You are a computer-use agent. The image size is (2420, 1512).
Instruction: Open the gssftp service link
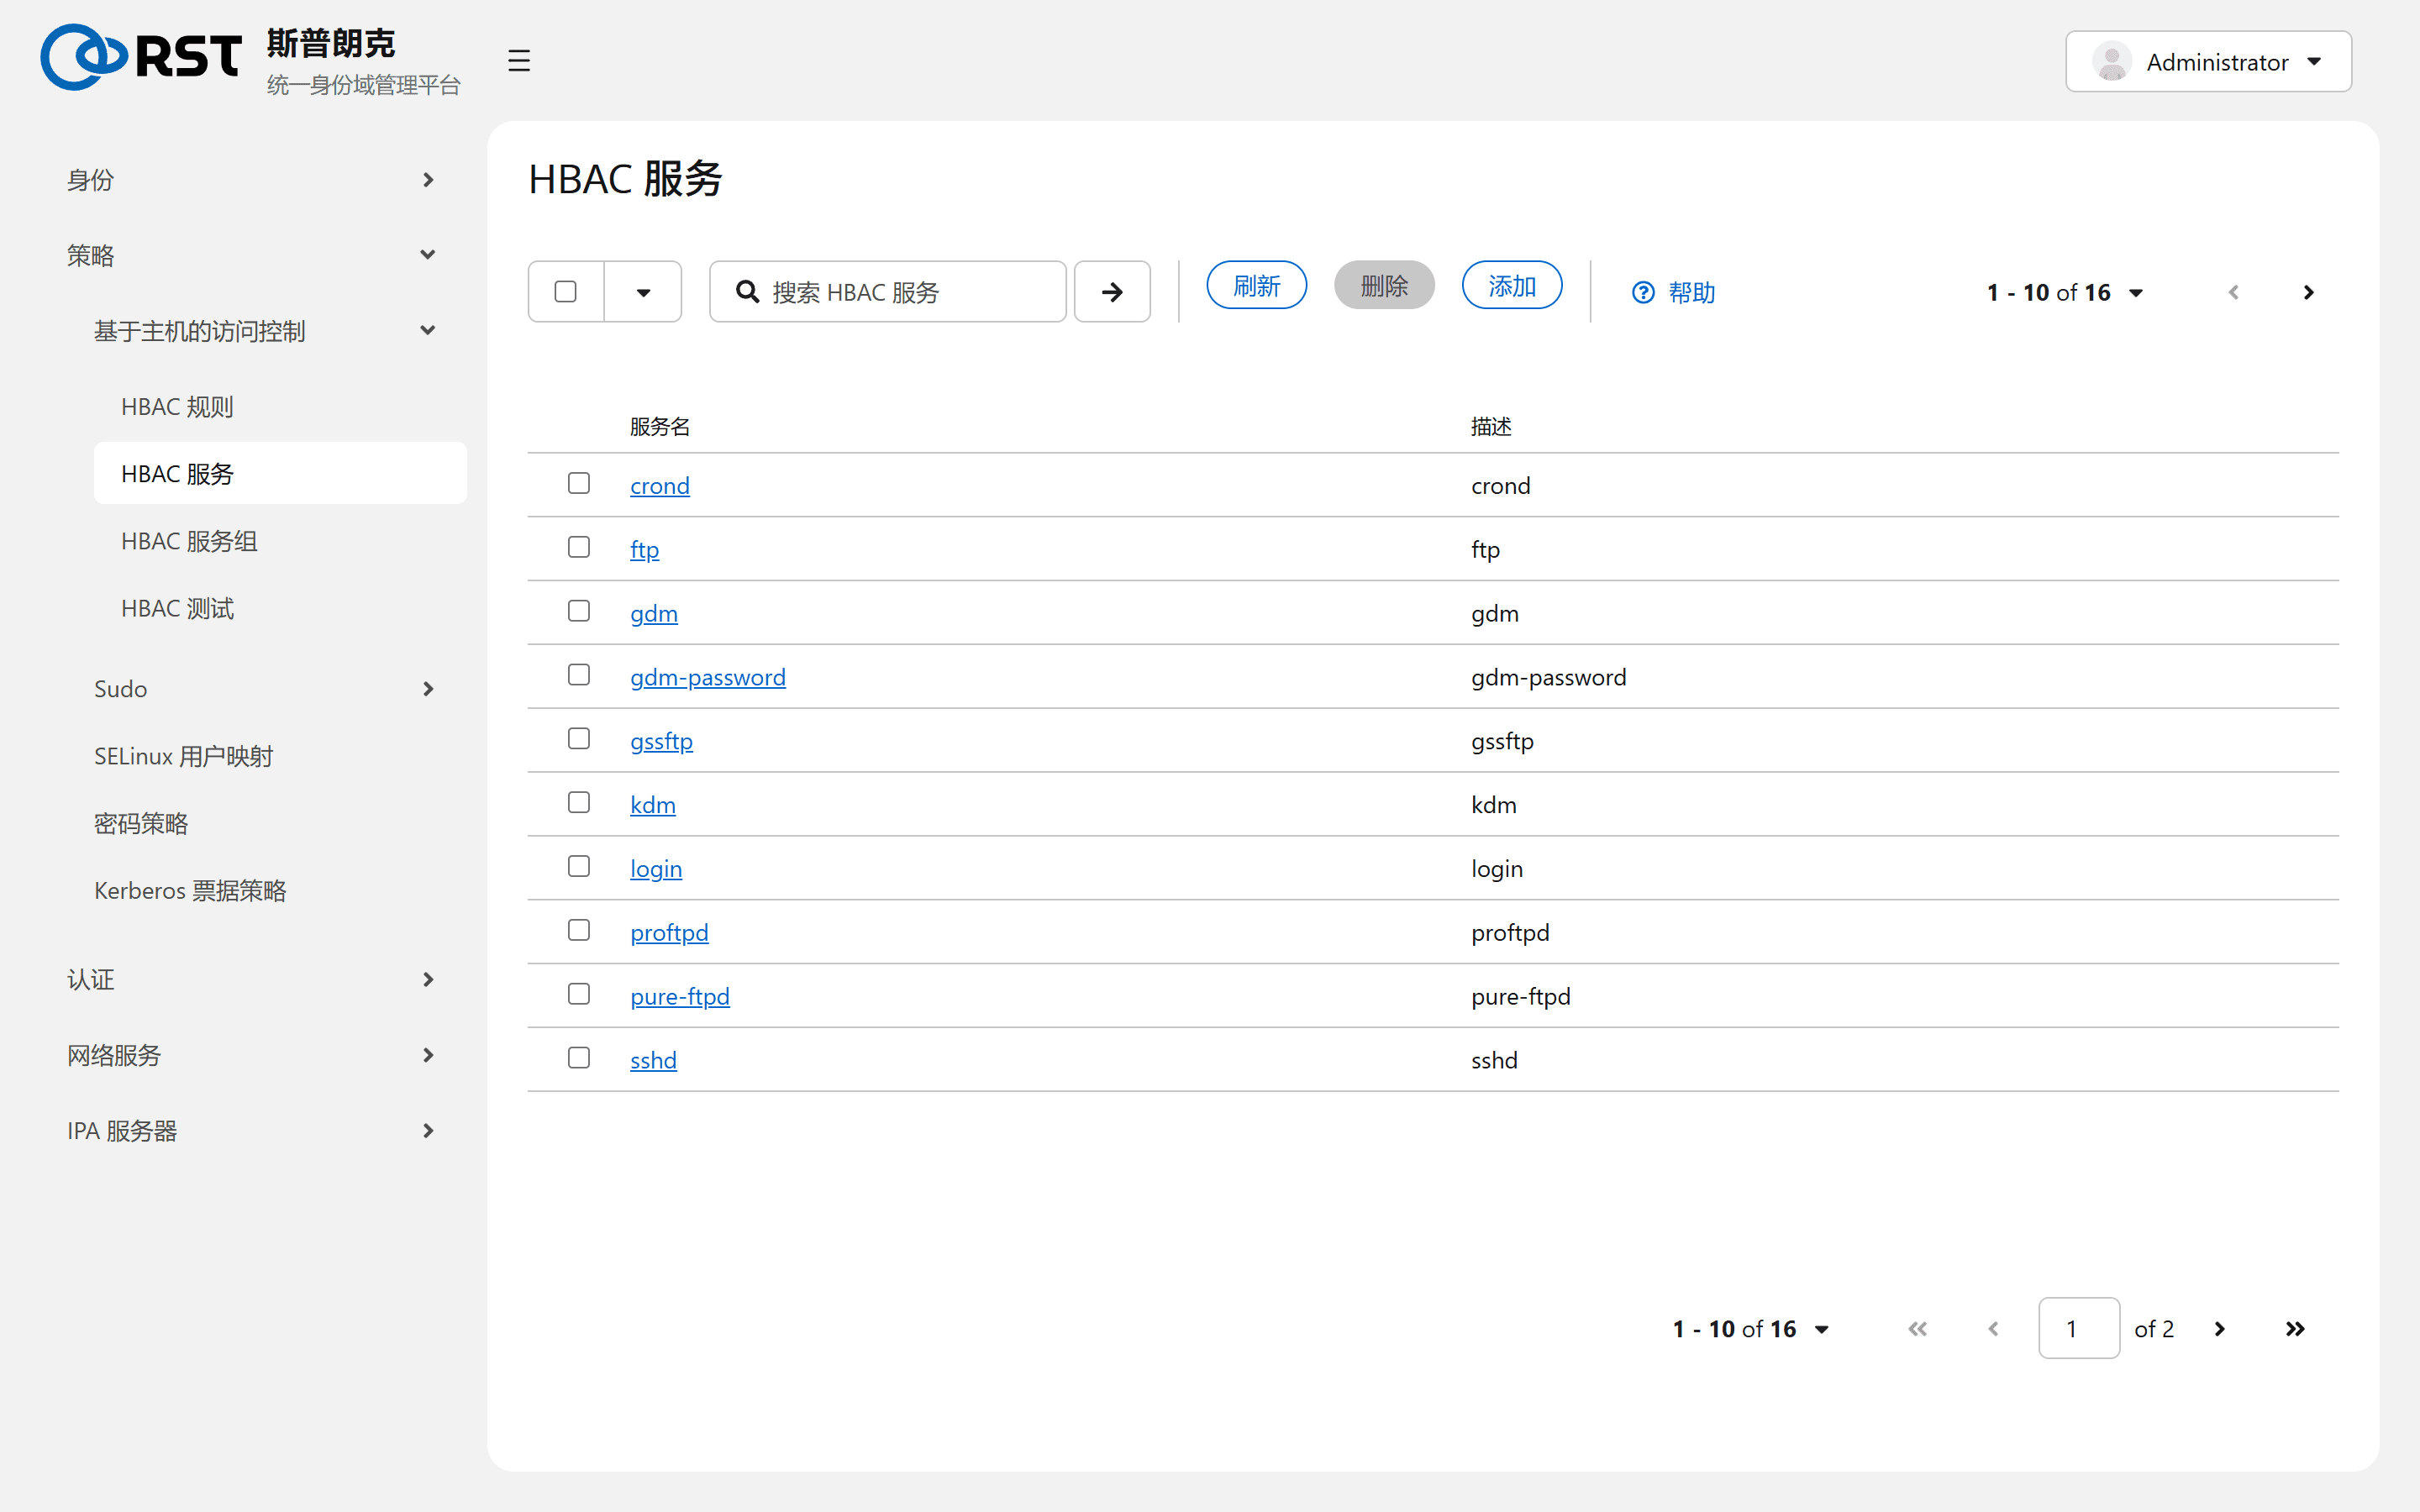click(661, 741)
